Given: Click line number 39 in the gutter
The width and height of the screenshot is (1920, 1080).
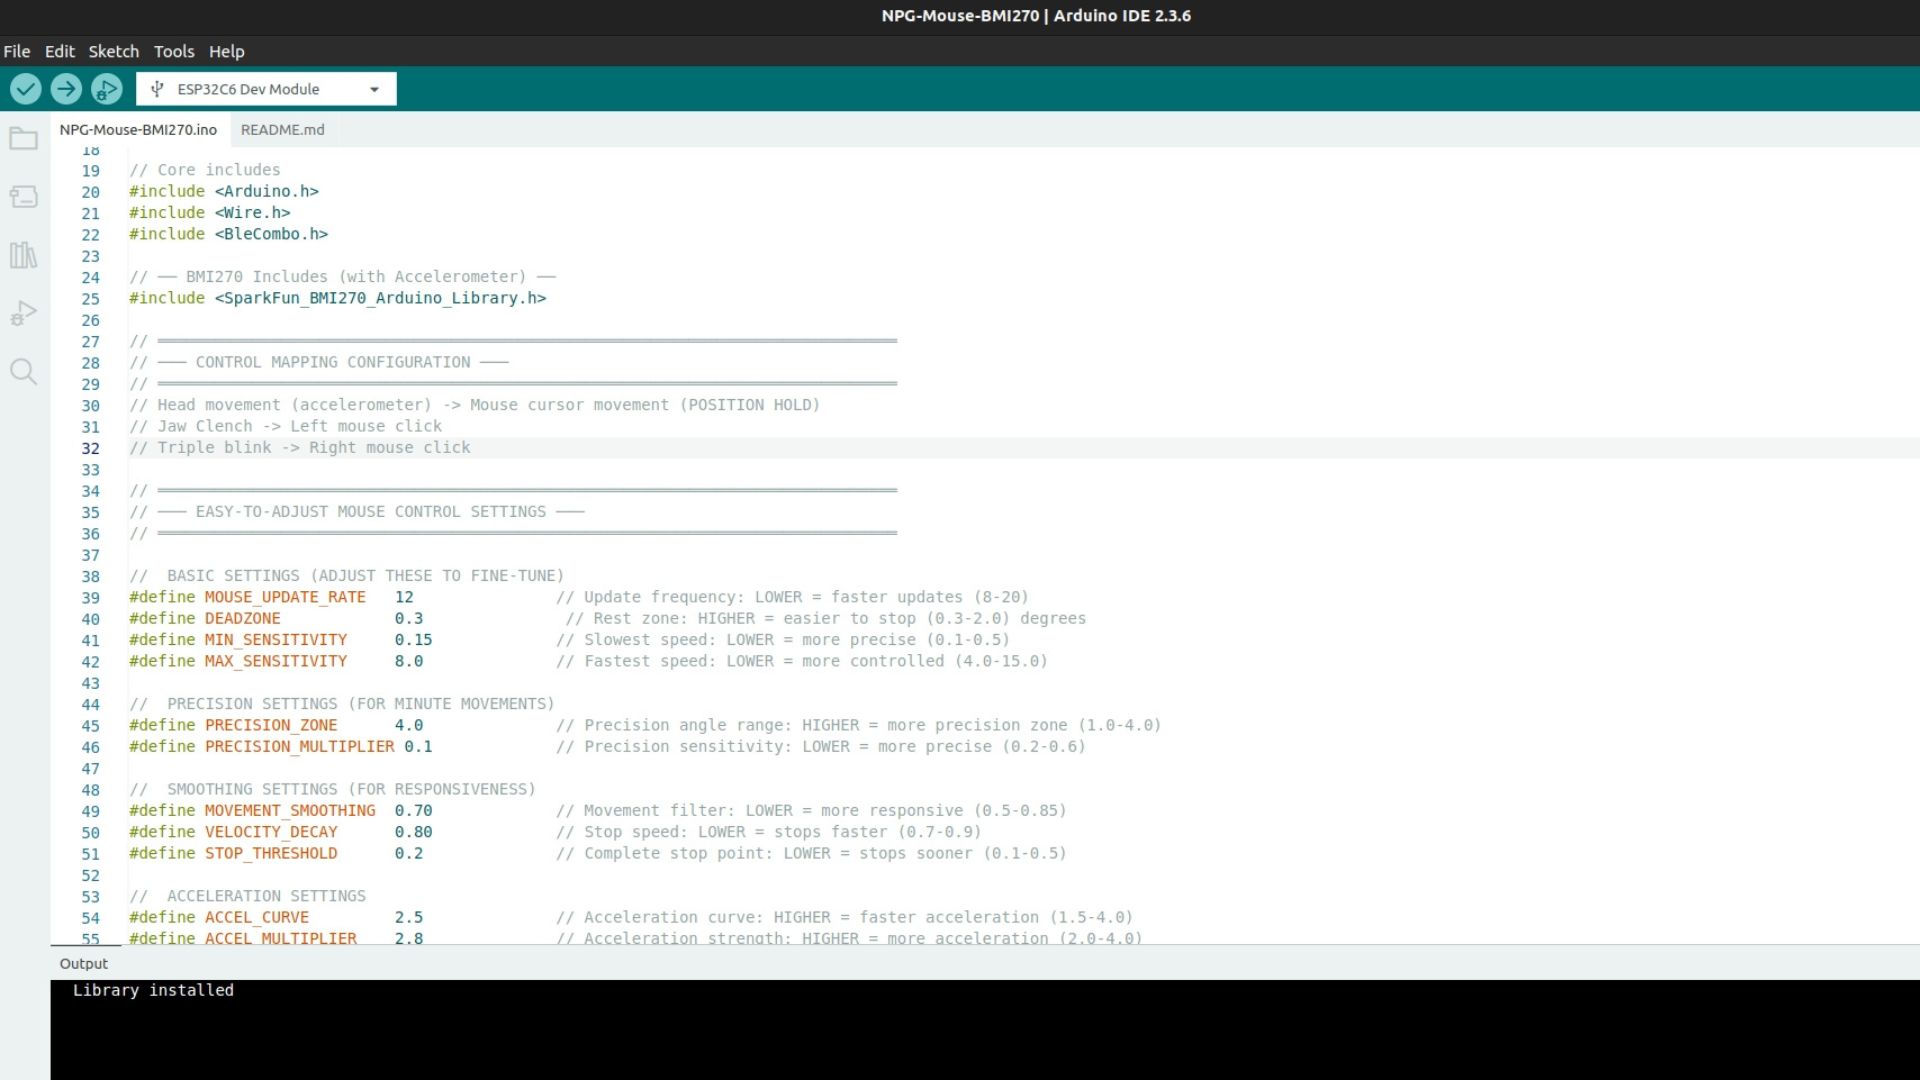Looking at the screenshot, I should pos(91,598).
